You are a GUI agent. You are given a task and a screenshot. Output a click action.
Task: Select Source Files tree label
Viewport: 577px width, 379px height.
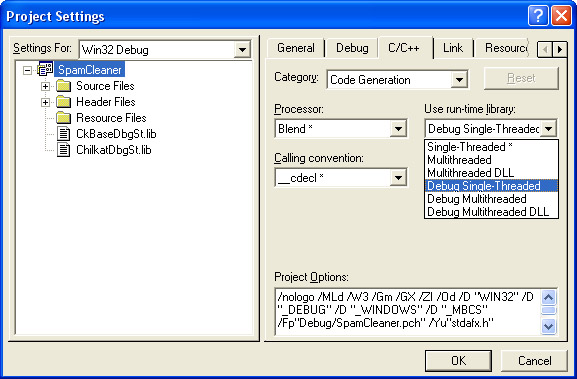point(105,86)
